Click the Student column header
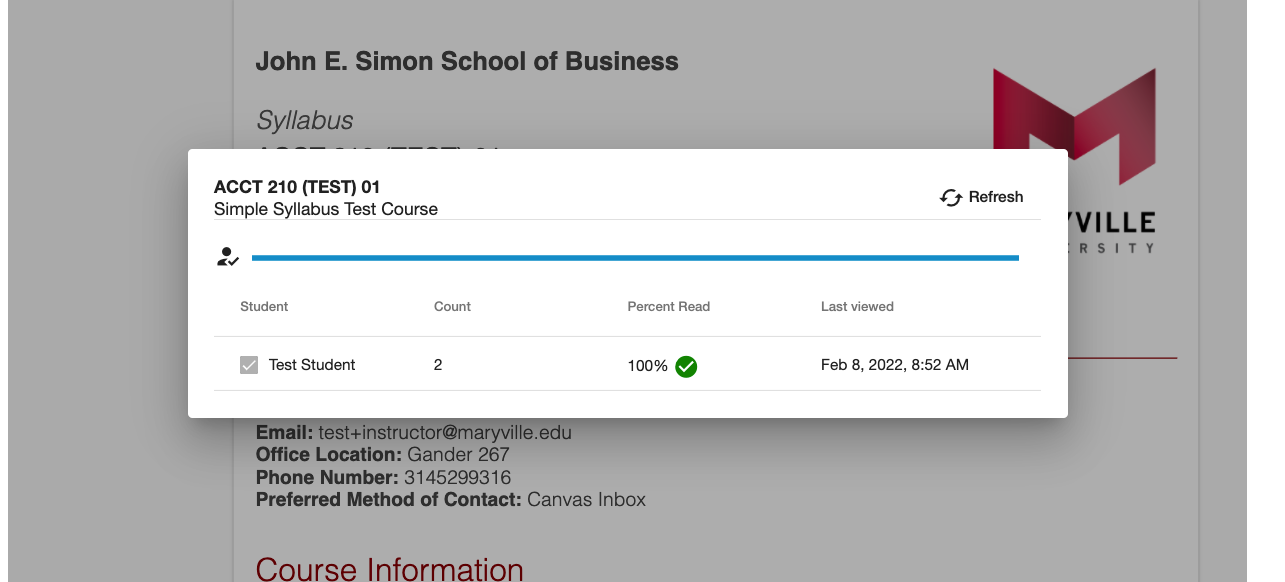 [264, 307]
